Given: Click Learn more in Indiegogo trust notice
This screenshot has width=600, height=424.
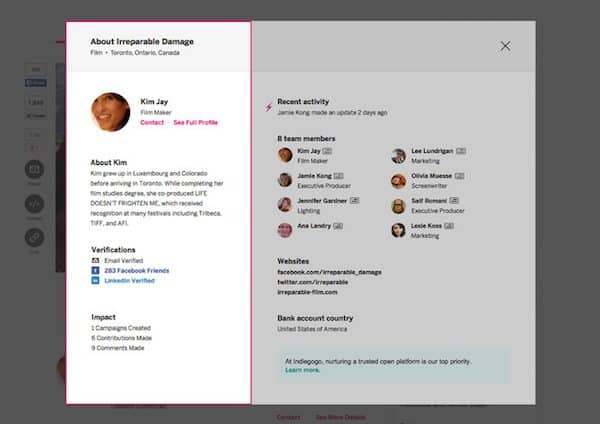Looking at the screenshot, I should click(x=302, y=370).
